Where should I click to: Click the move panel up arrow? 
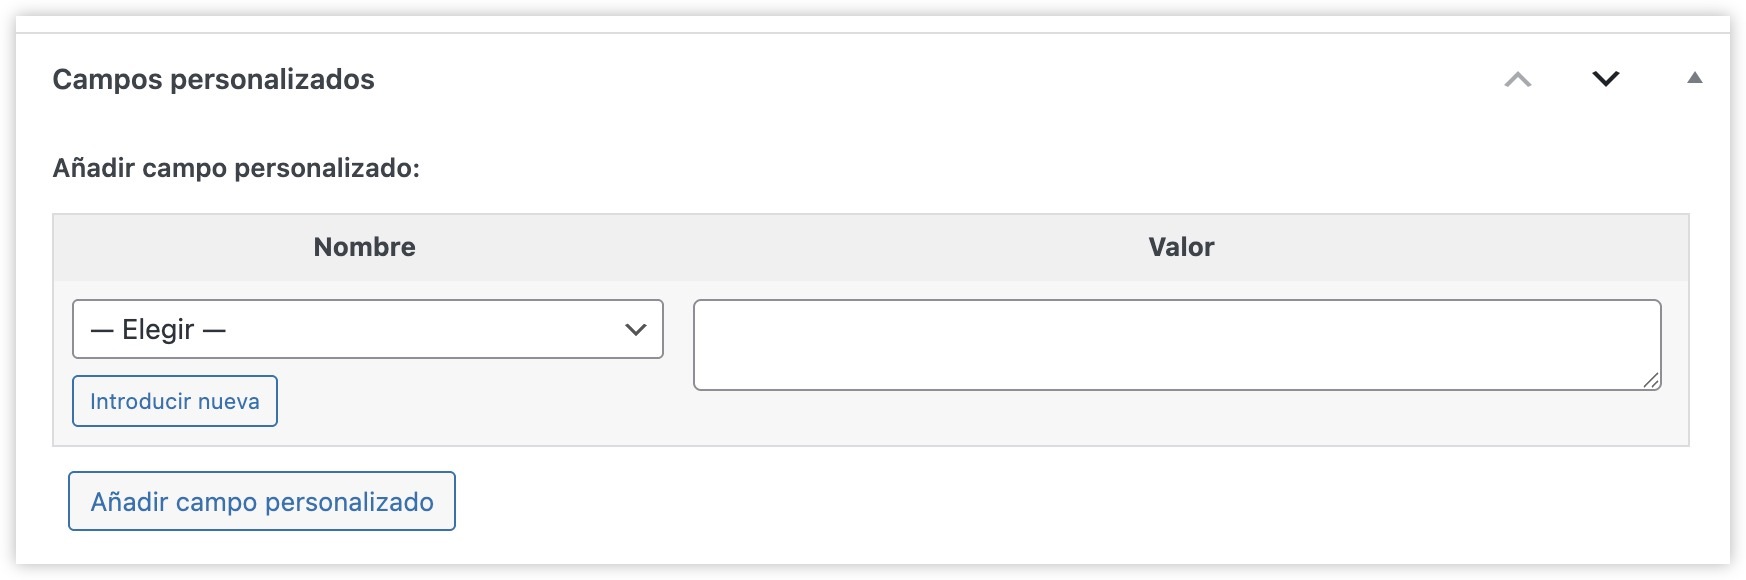click(x=1517, y=80)
